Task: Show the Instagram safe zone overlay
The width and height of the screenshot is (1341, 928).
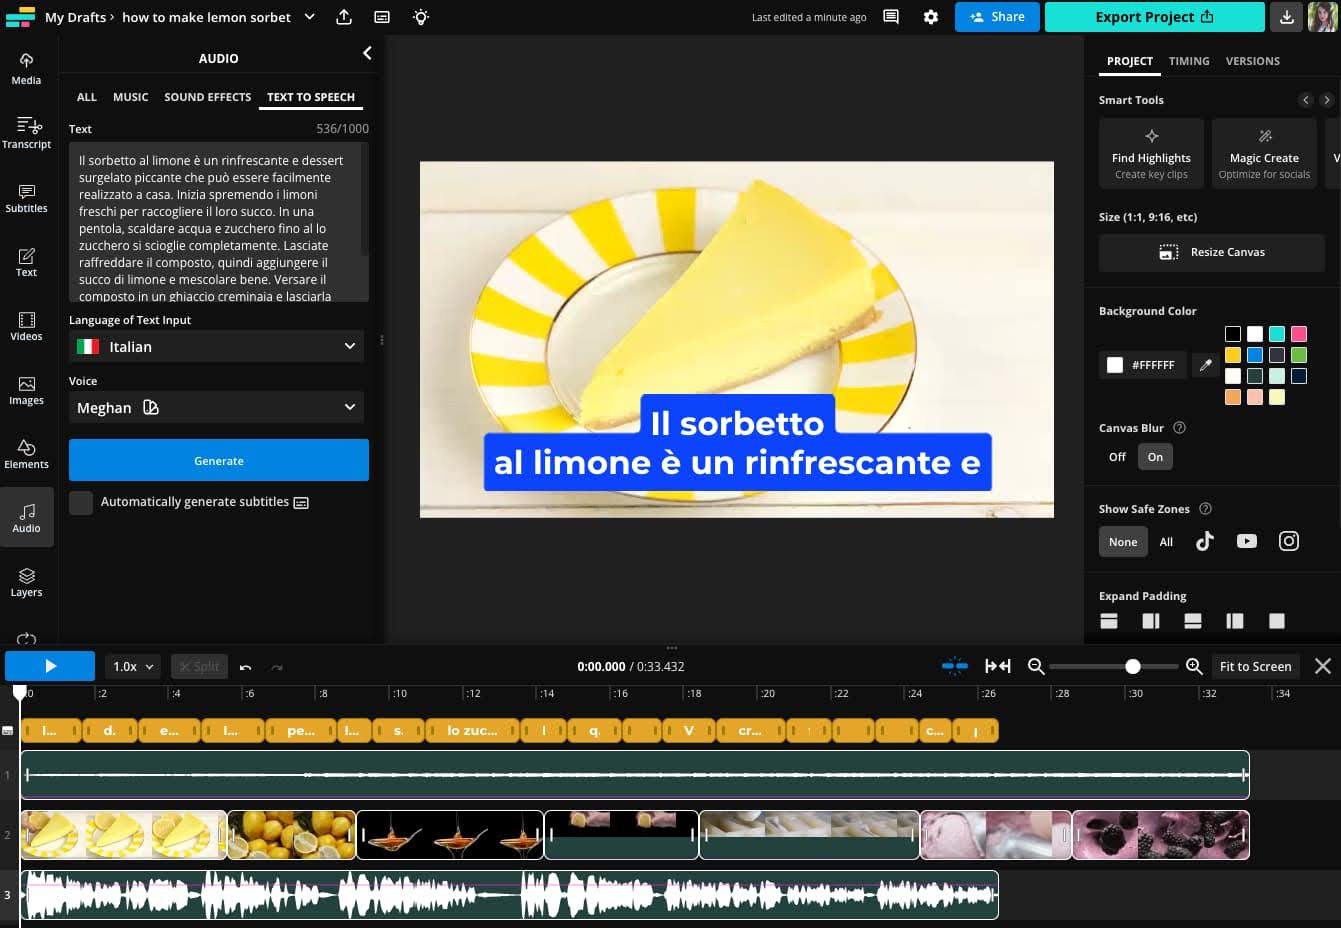Action: coord(1288,541)
